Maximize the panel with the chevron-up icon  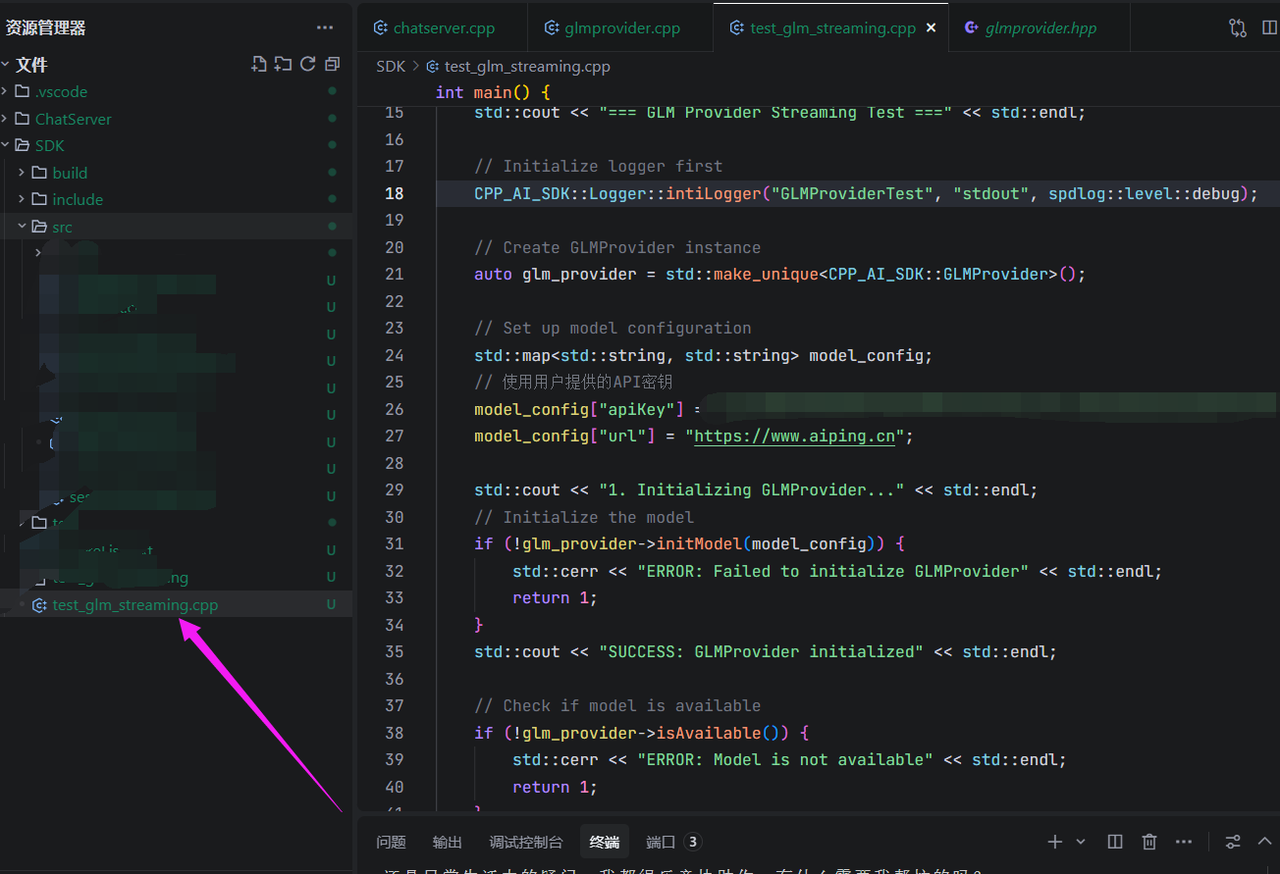[1265, 842]
